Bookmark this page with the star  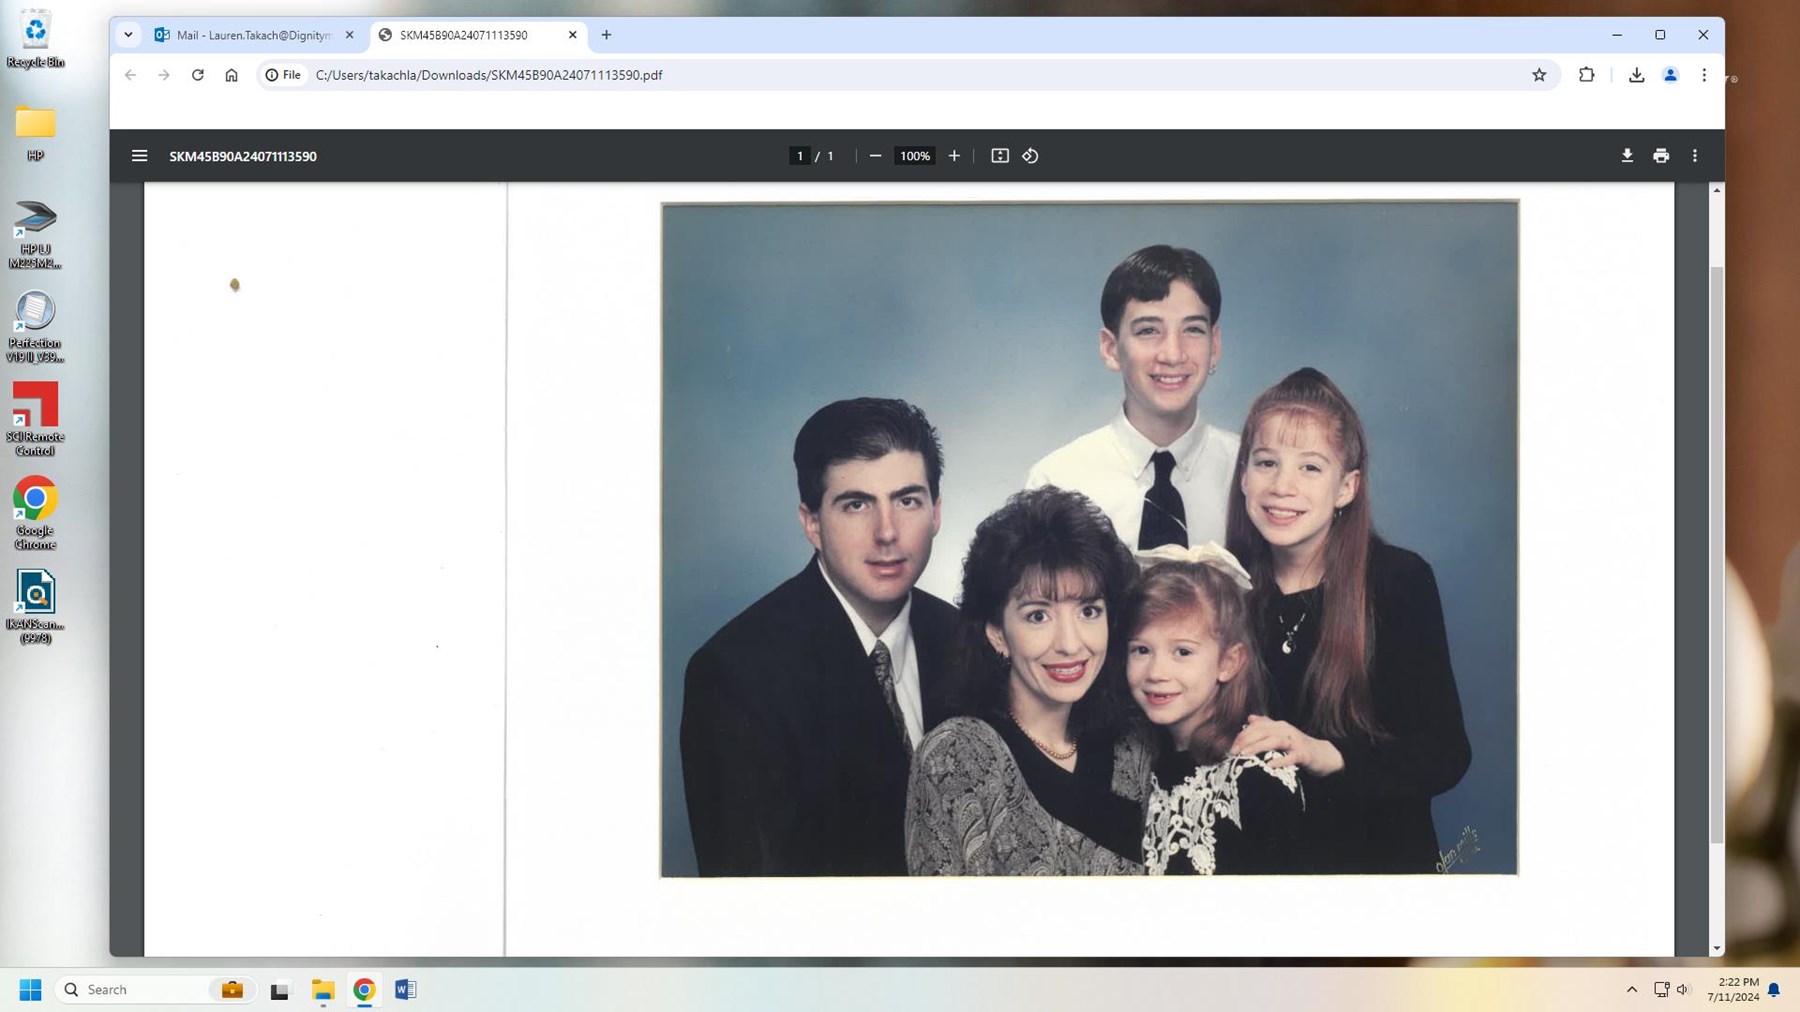click(x=1539, y=75)
